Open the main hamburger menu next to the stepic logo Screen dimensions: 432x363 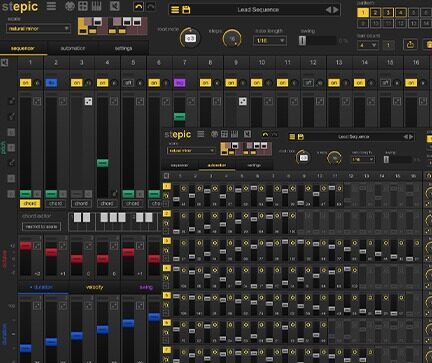[x=51, y=6]
